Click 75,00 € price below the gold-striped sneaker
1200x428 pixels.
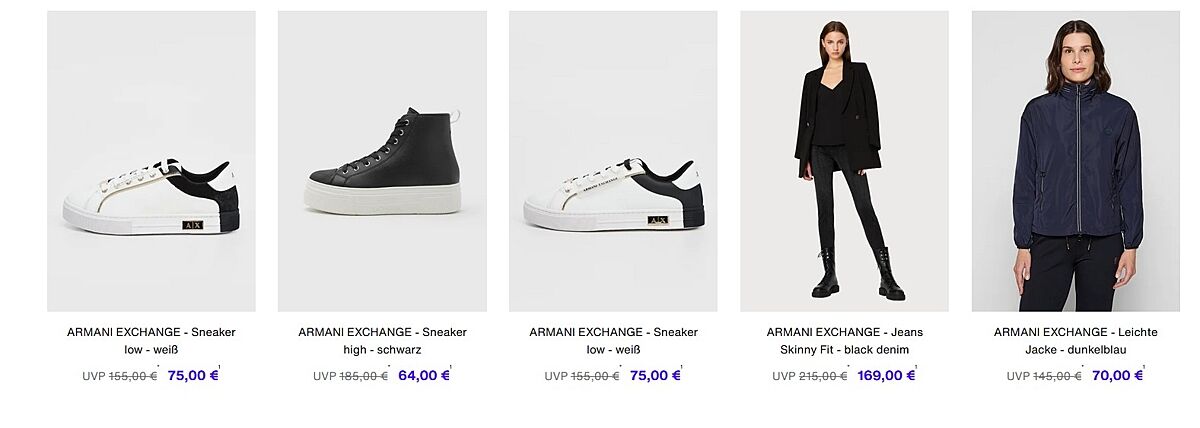[x=193, y=376]
